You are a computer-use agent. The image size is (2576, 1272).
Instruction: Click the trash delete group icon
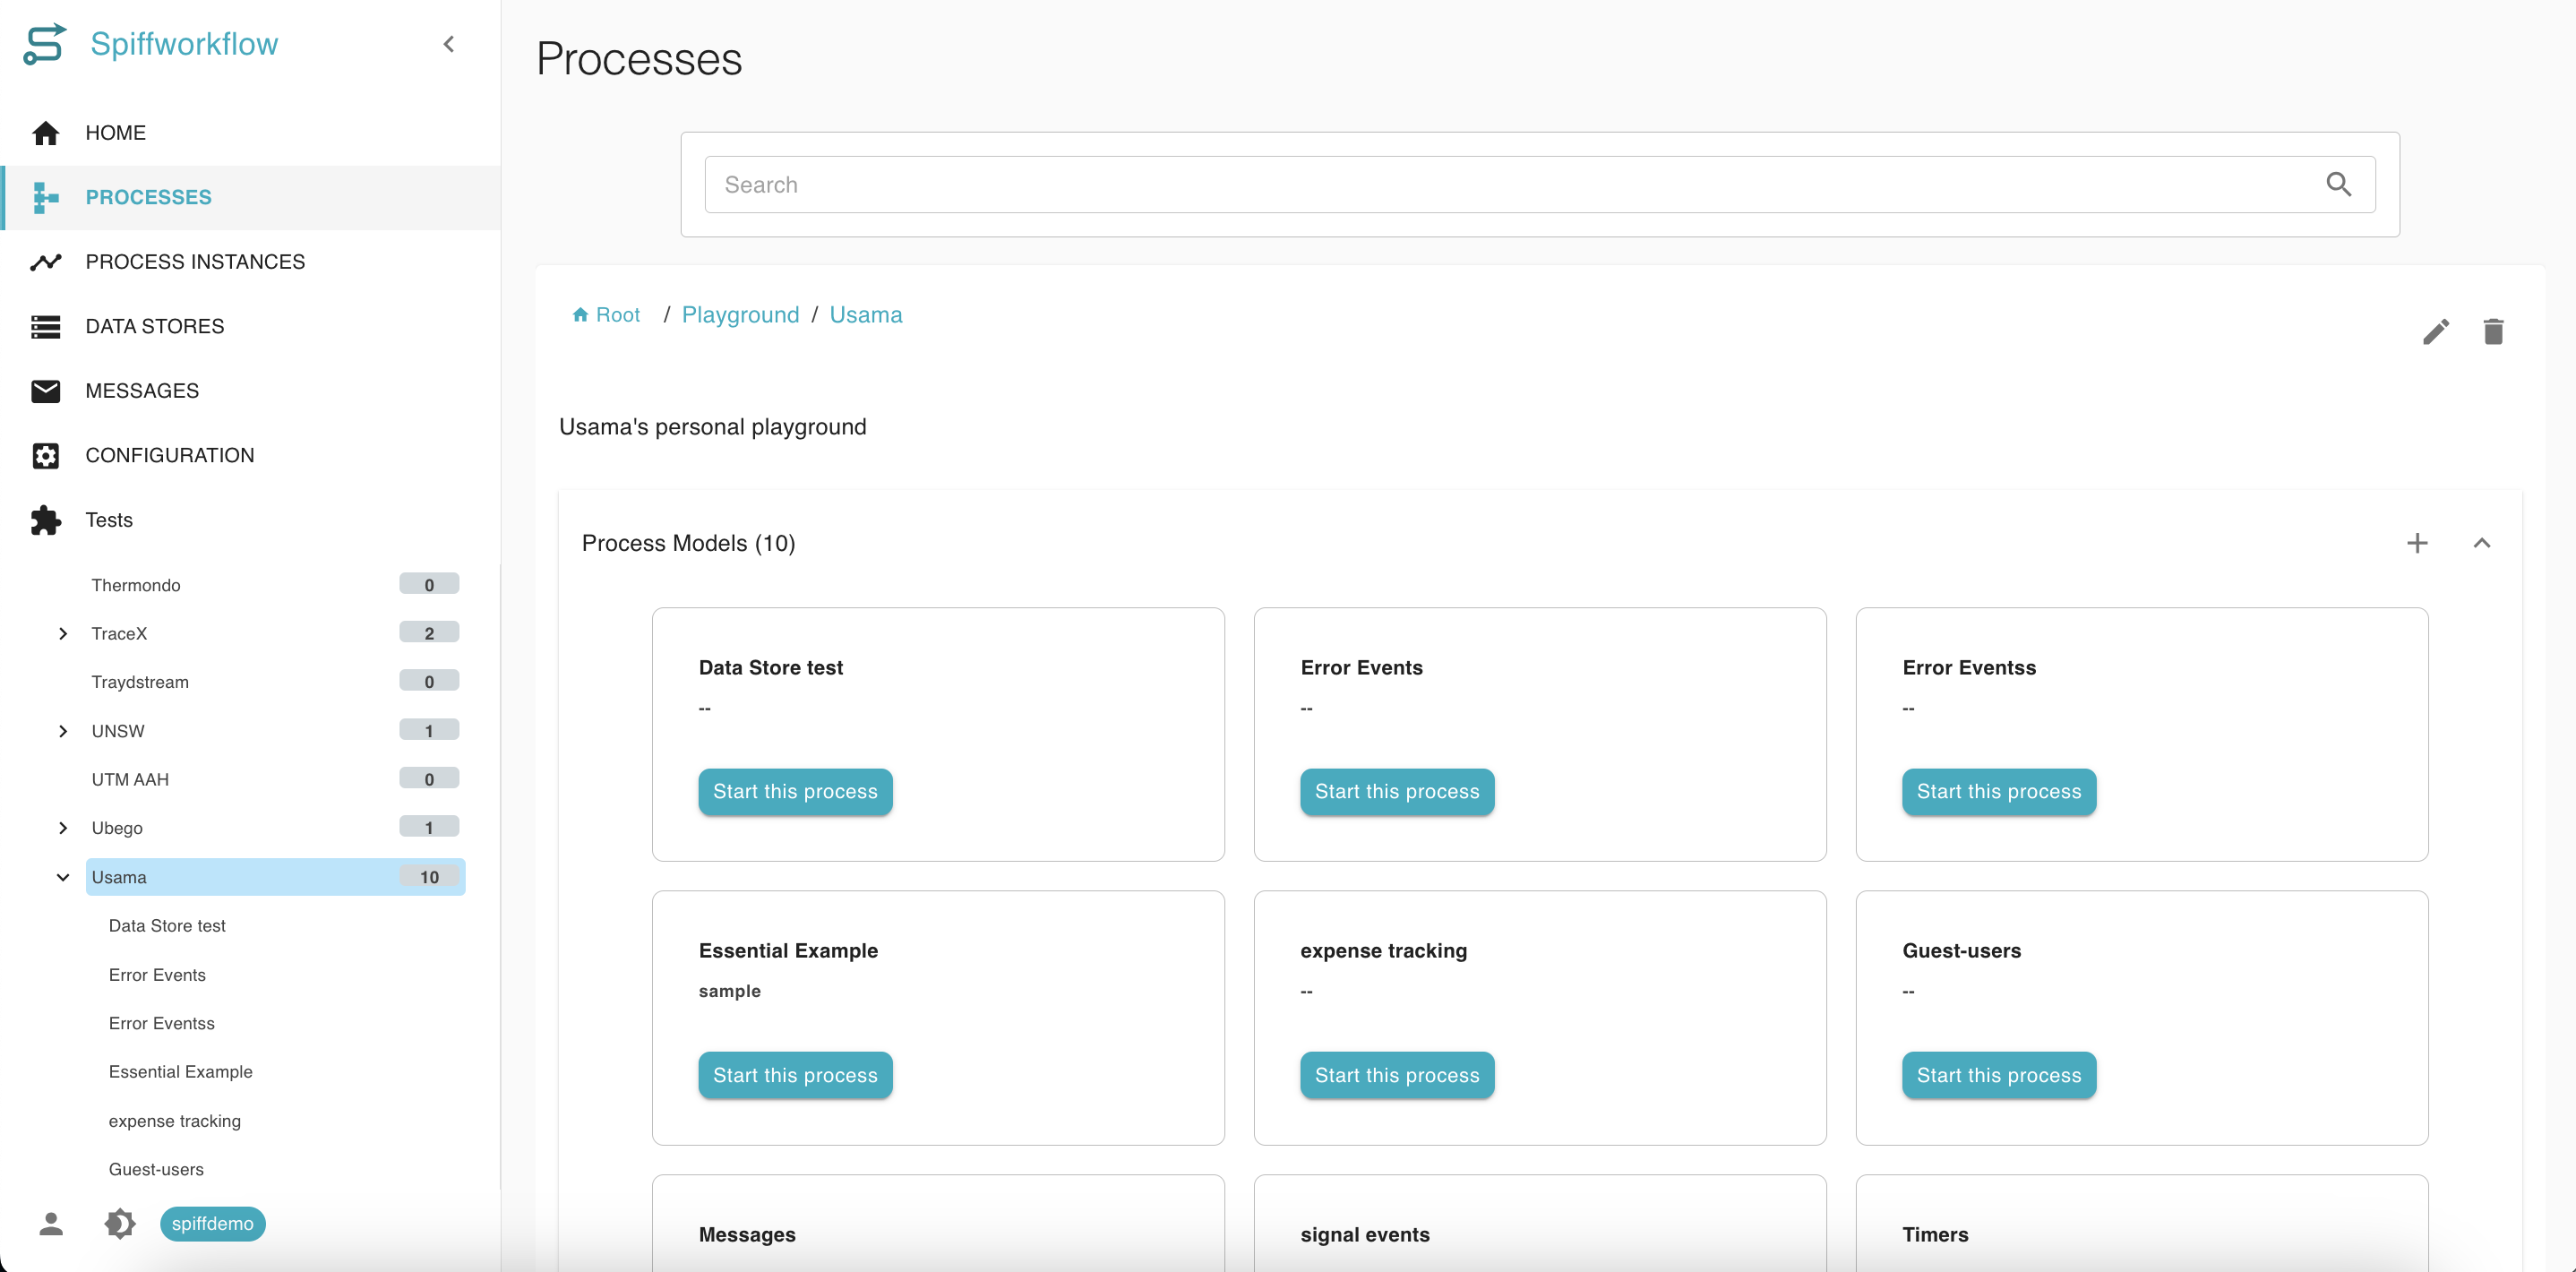tap(2492, 331)
